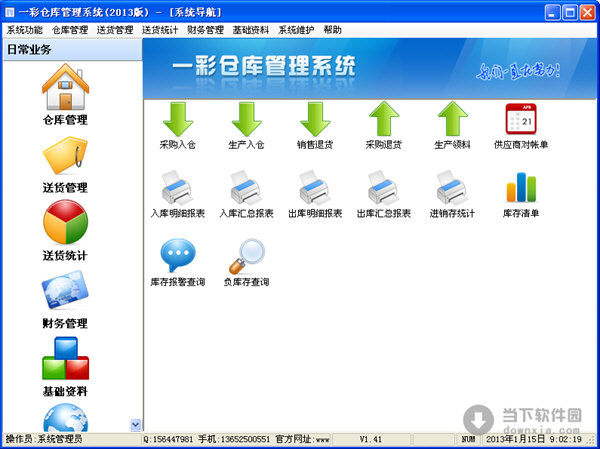Open the 系统维护 menu
The width and height of the screenshot is (600, 449).
pos(296,30)
